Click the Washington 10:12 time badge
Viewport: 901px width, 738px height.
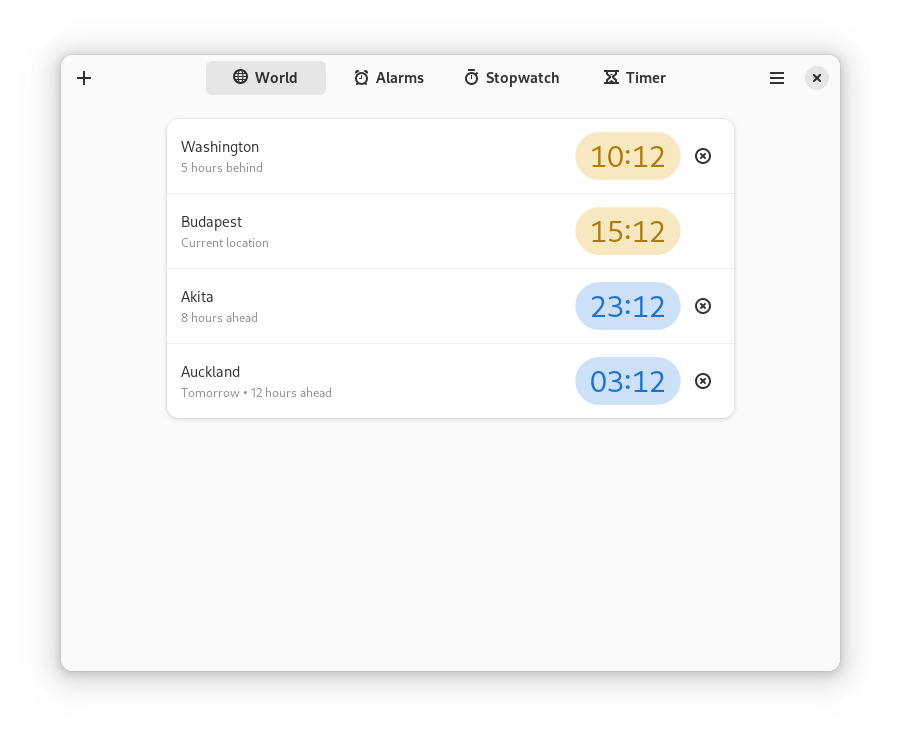tap(627, 156)
